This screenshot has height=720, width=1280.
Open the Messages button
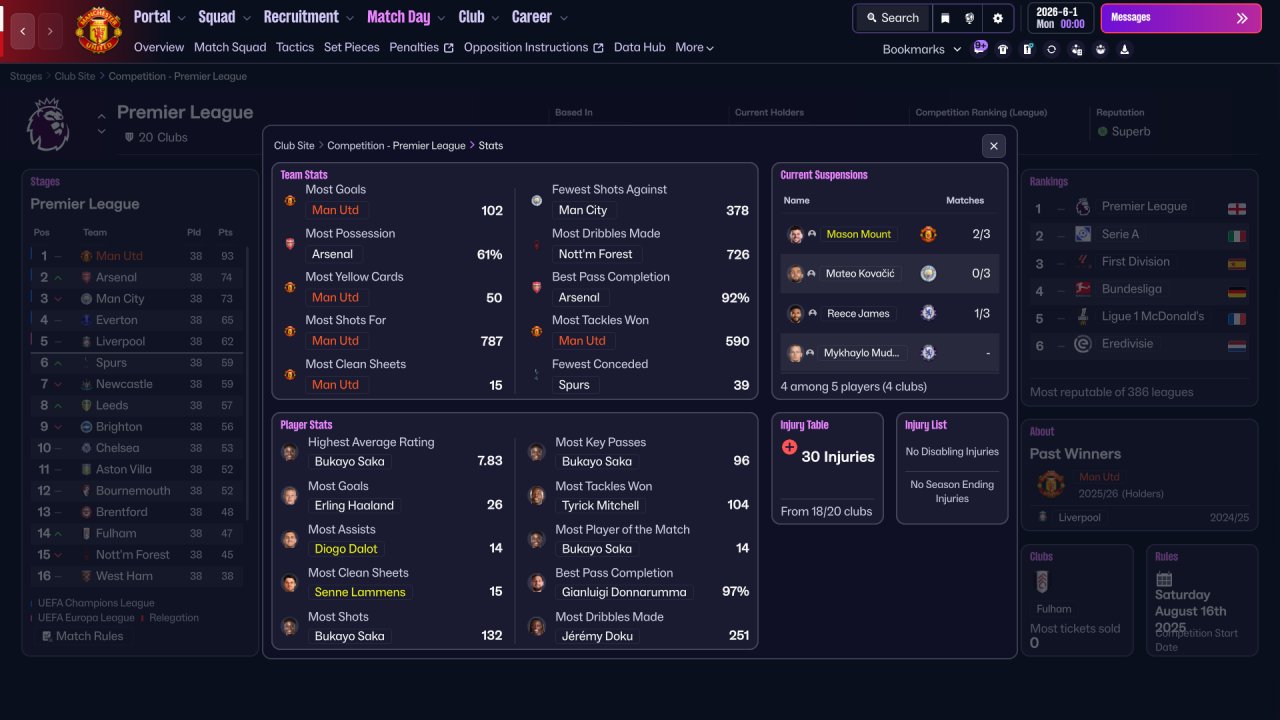point(1181,18)
